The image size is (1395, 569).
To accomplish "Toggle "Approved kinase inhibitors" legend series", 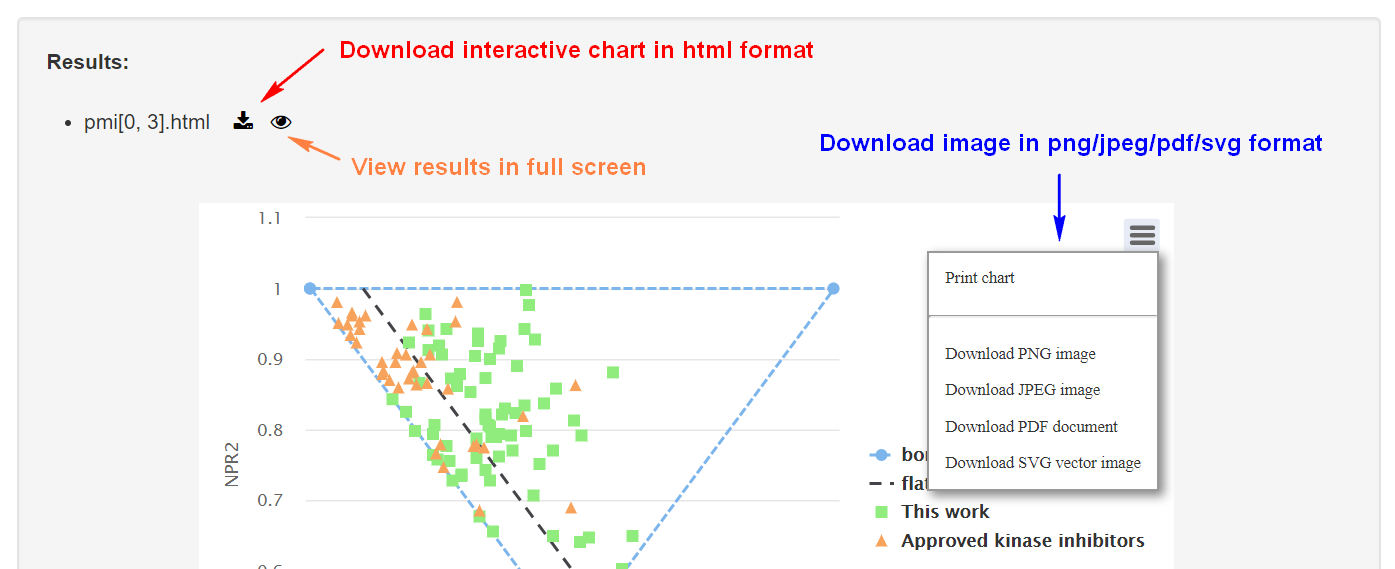I will coord(1022,541).
